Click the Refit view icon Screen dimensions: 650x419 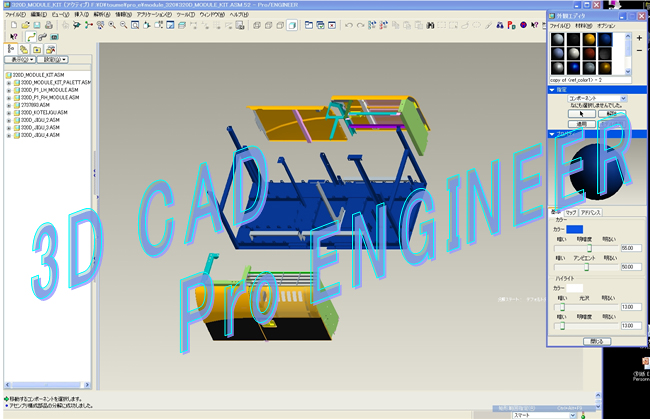tap(135, 25)
